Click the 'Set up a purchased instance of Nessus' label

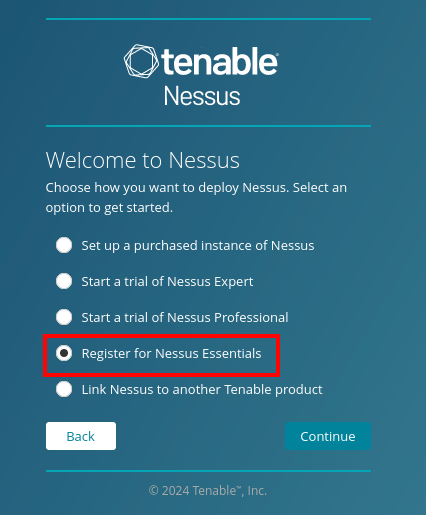click(198, 246)
